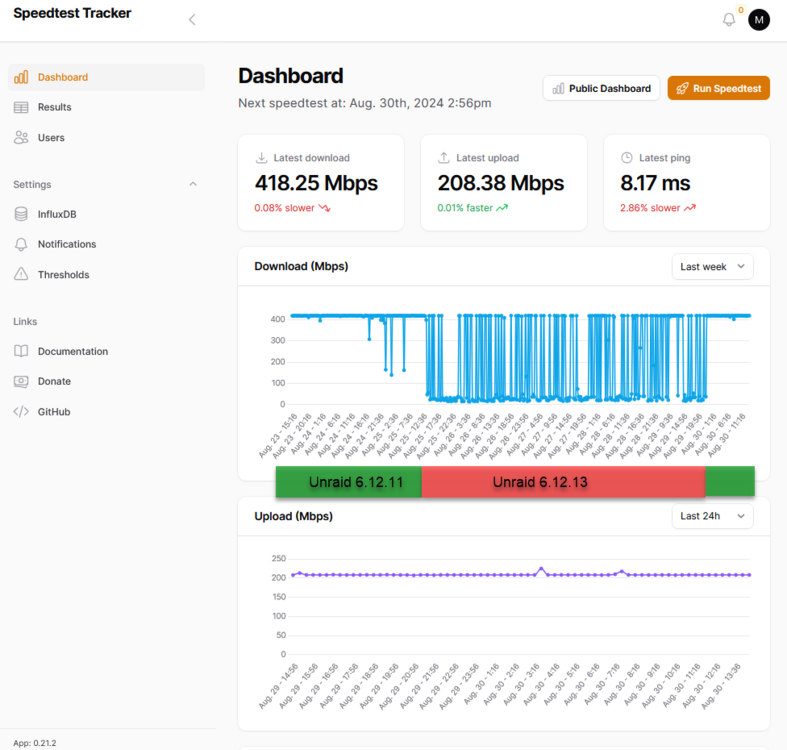Click the Users people icon
Image resolution: width=787 pixels, height=750 pixels.
[x=21, y=138]
